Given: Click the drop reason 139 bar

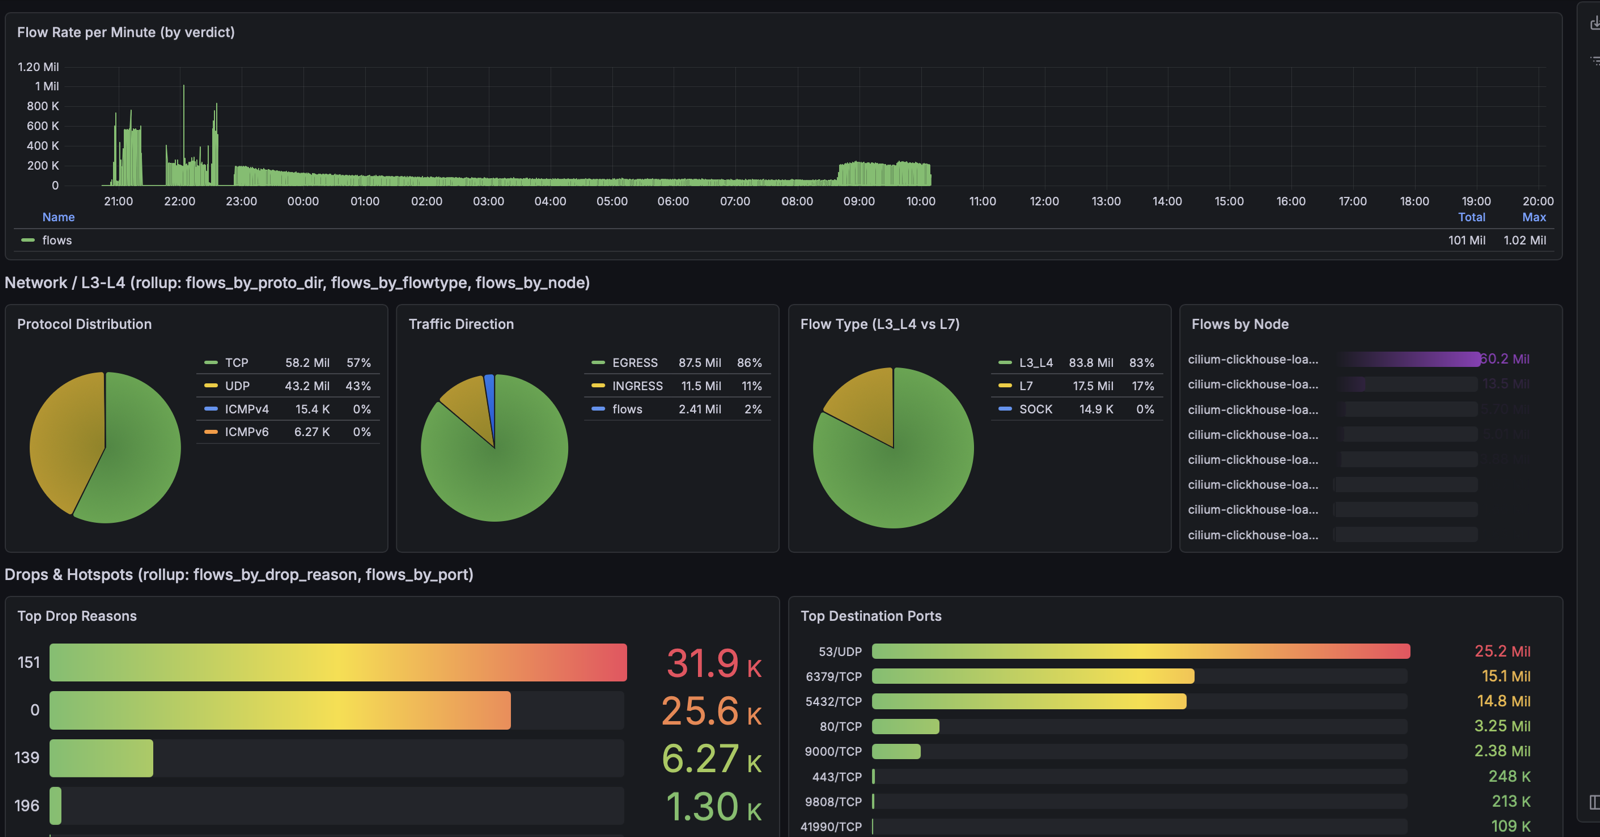Looking at the screenshot, I should point(101,758).
